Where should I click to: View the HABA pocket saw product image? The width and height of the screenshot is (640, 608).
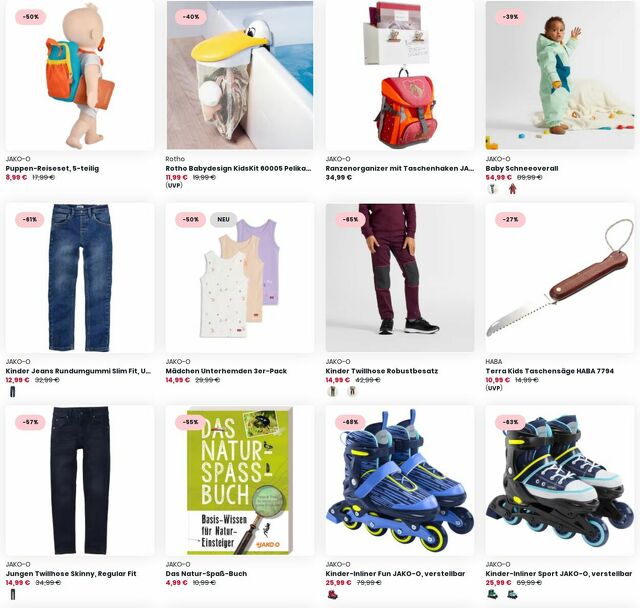(560, 278)
